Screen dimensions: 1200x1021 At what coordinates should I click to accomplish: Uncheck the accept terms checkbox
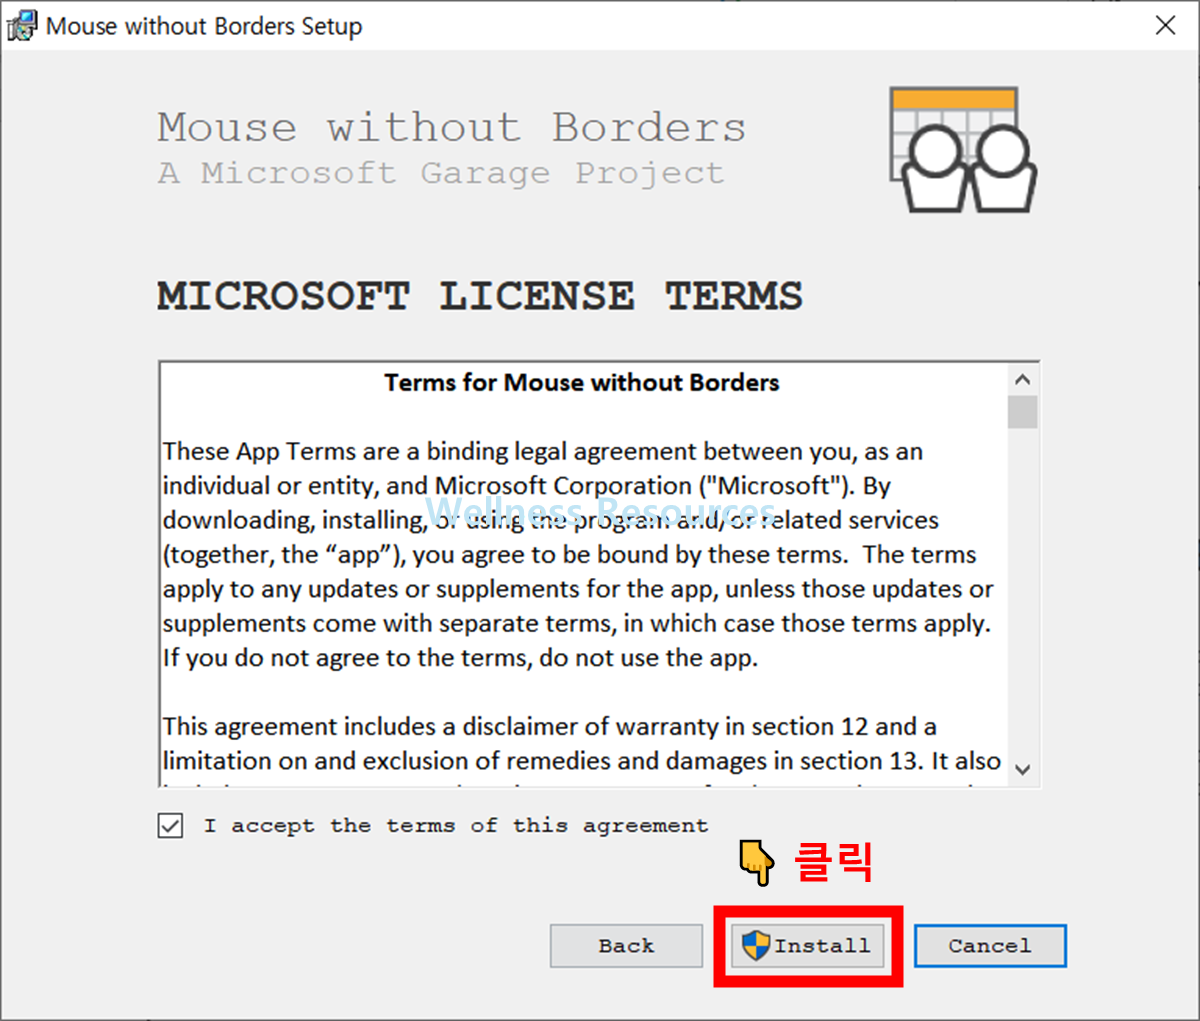click(171, 826)
